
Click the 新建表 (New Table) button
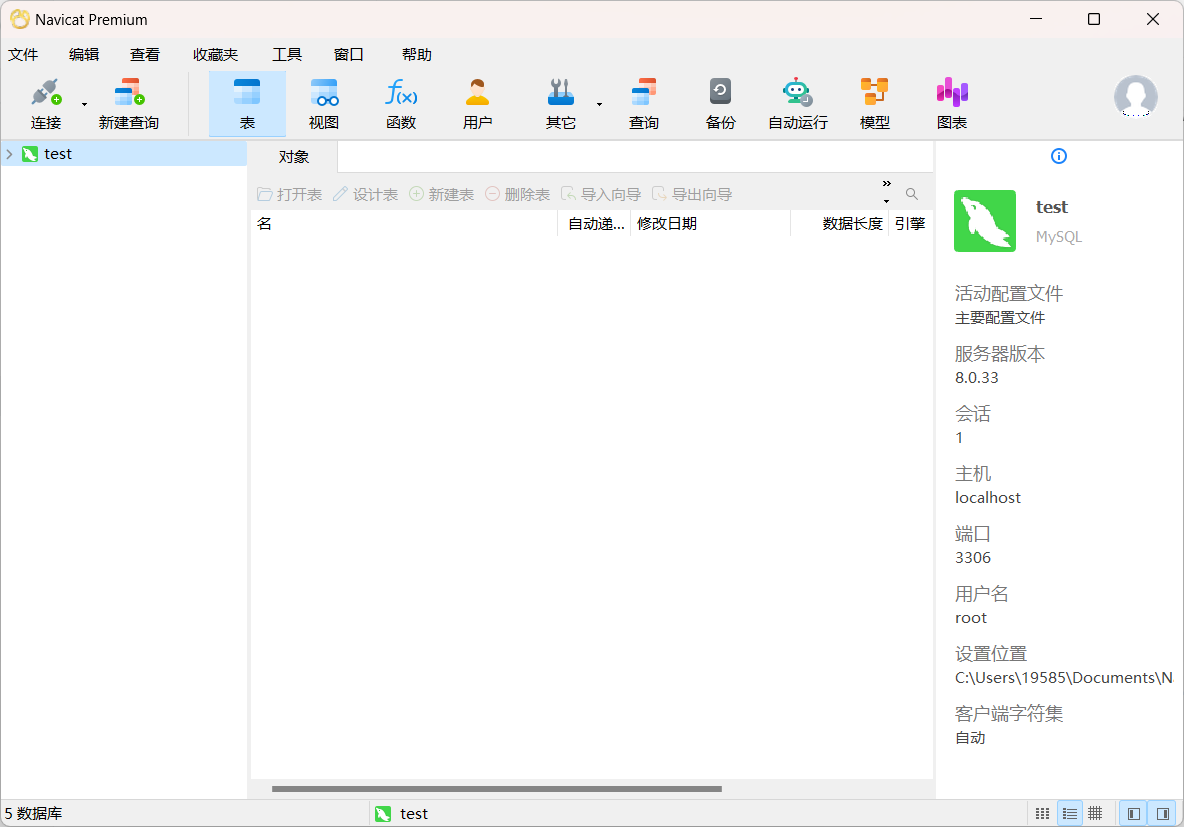tap(441, 194)
